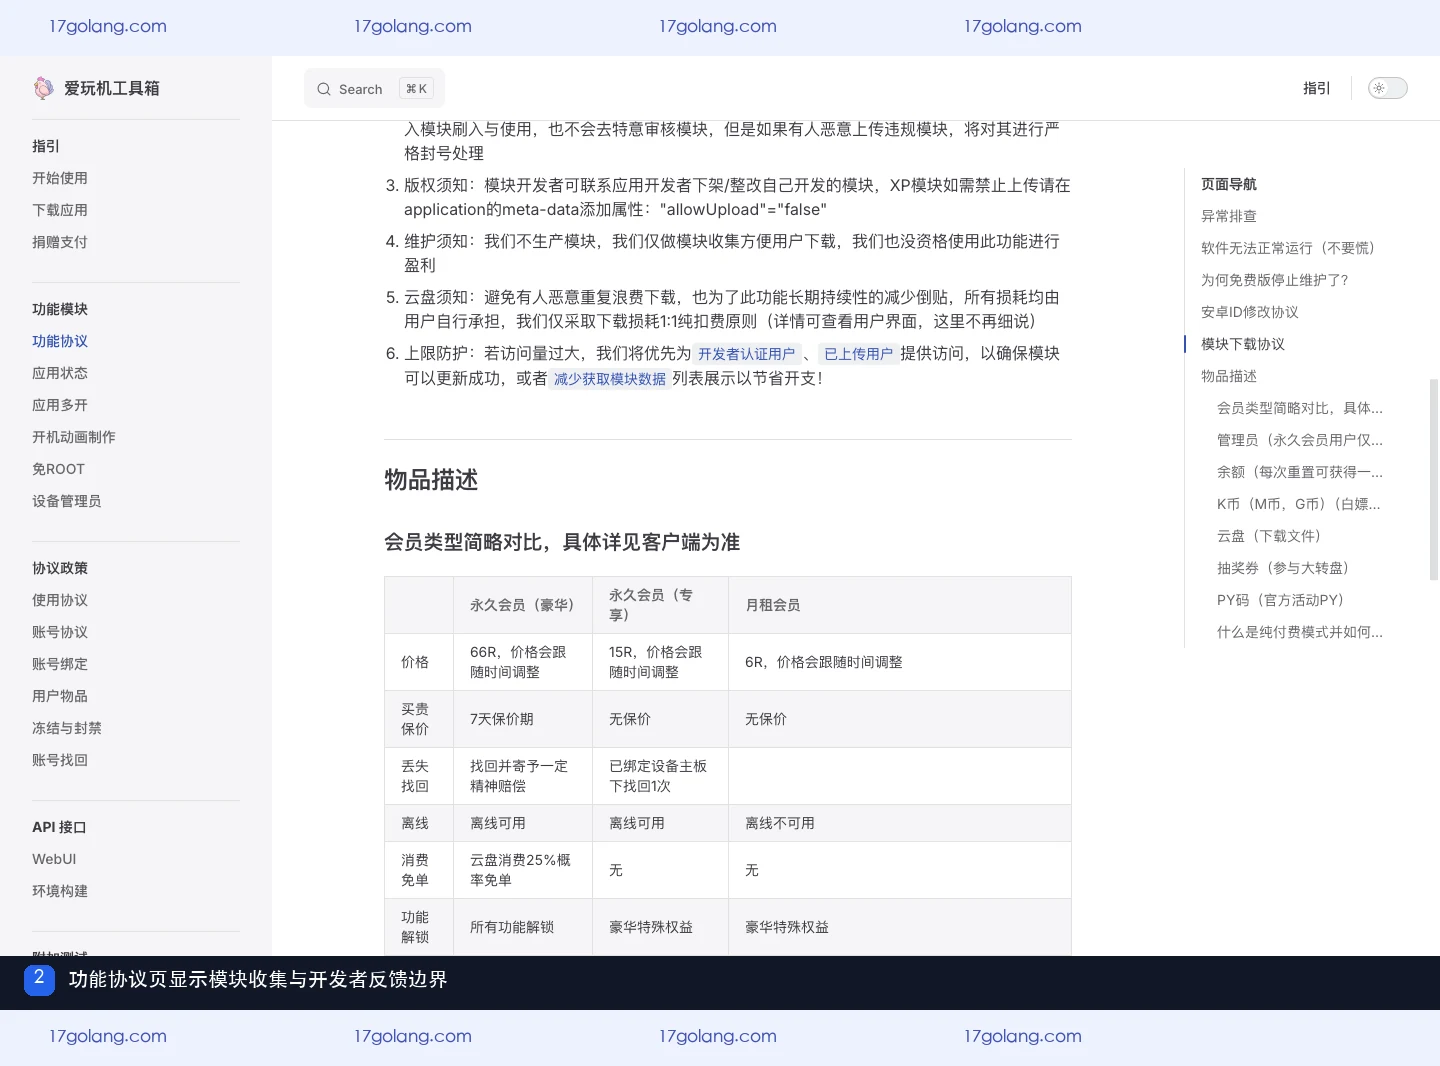Select 免ROOT in the sidebar

click(x=58, y=469)
